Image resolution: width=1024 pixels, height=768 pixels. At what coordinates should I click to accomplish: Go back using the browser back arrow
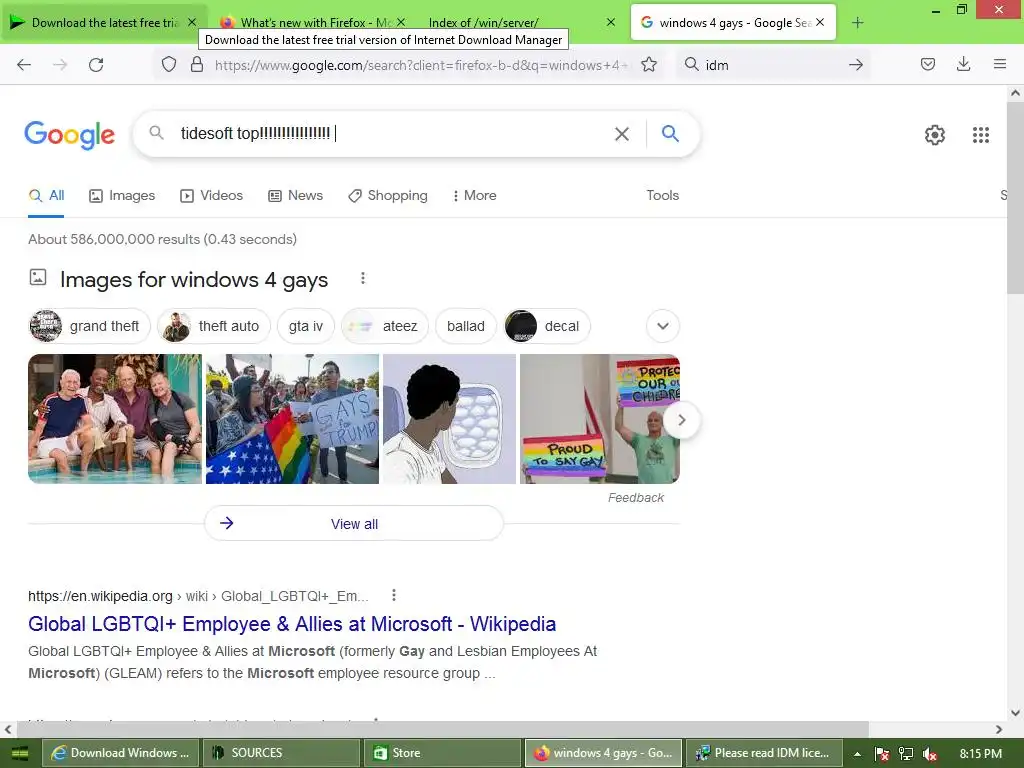(x=24, y=65)
